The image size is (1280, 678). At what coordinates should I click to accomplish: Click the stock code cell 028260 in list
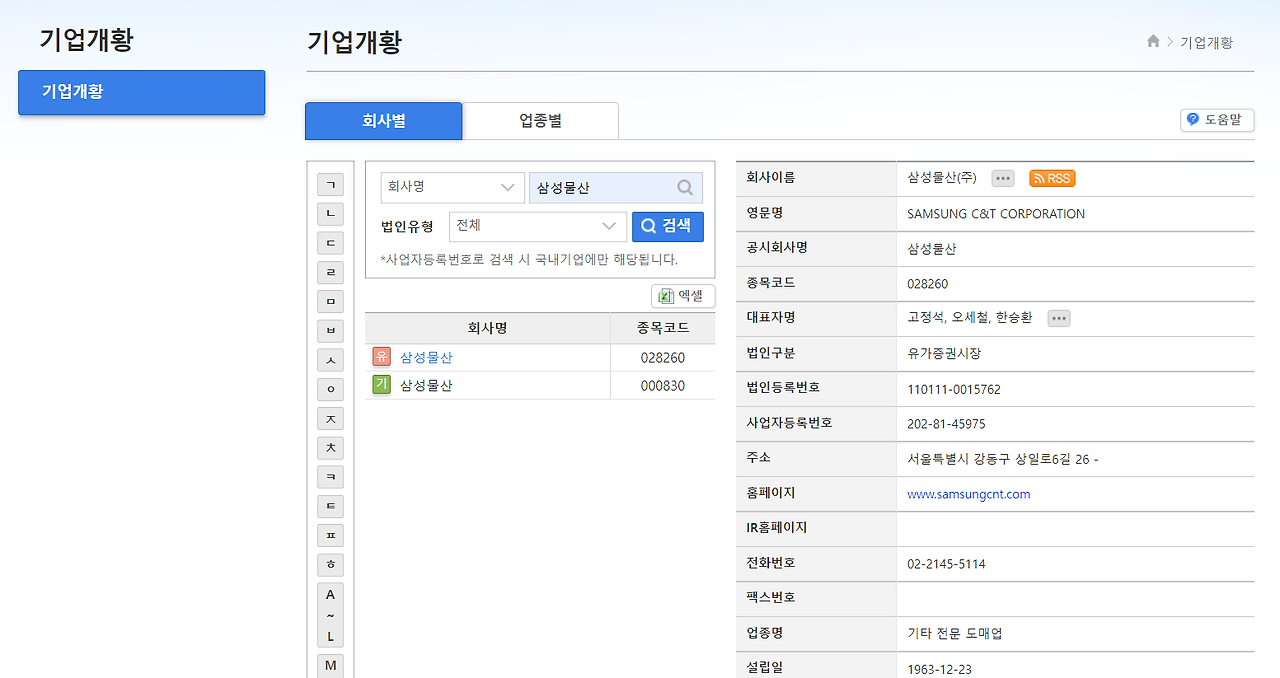(x=663, y=357)
